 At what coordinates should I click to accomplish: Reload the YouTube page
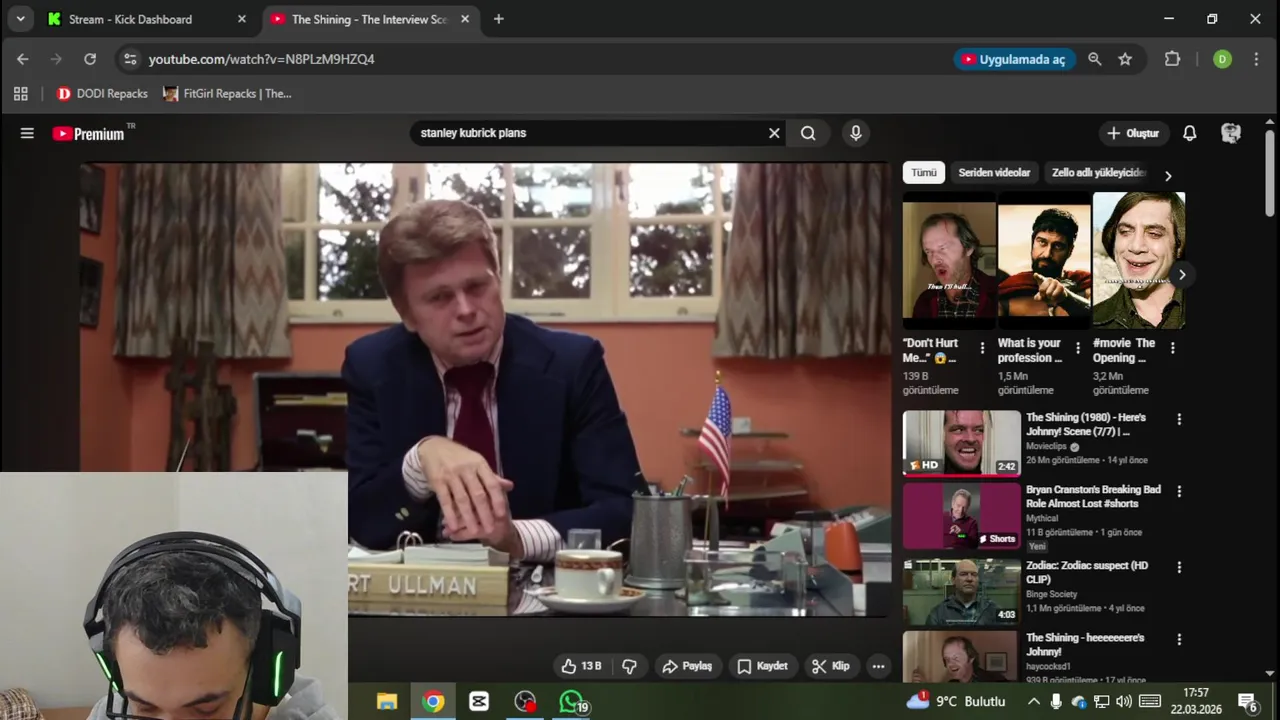pos(90,59)
